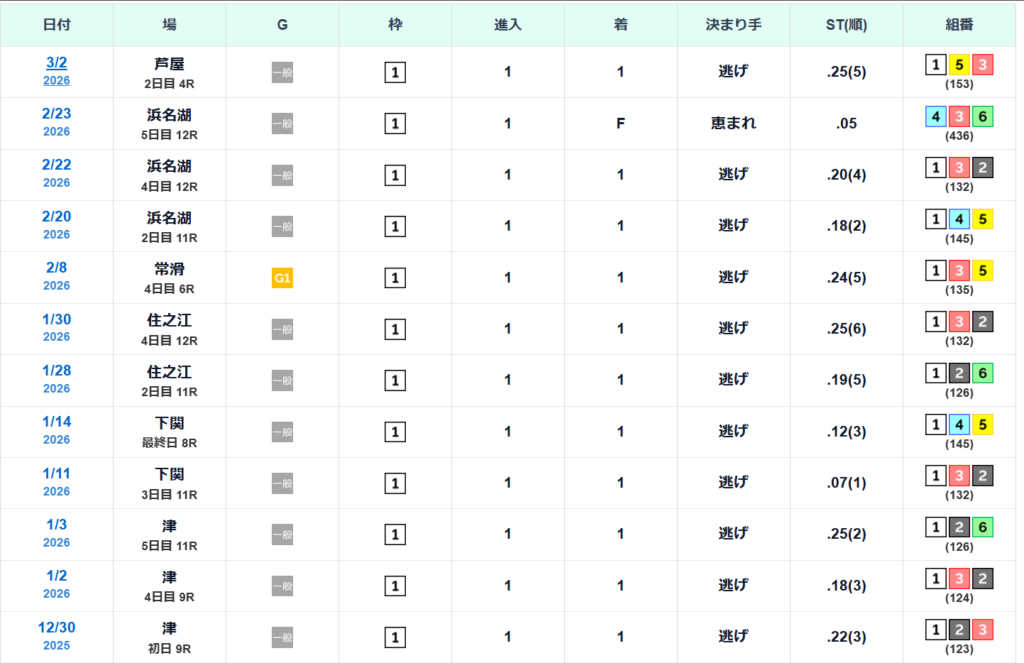The height and width of the screenshot is (663, 1024).
Task: Click 一般 grade badge in 12/30 津 row
Action: point(282,637)
